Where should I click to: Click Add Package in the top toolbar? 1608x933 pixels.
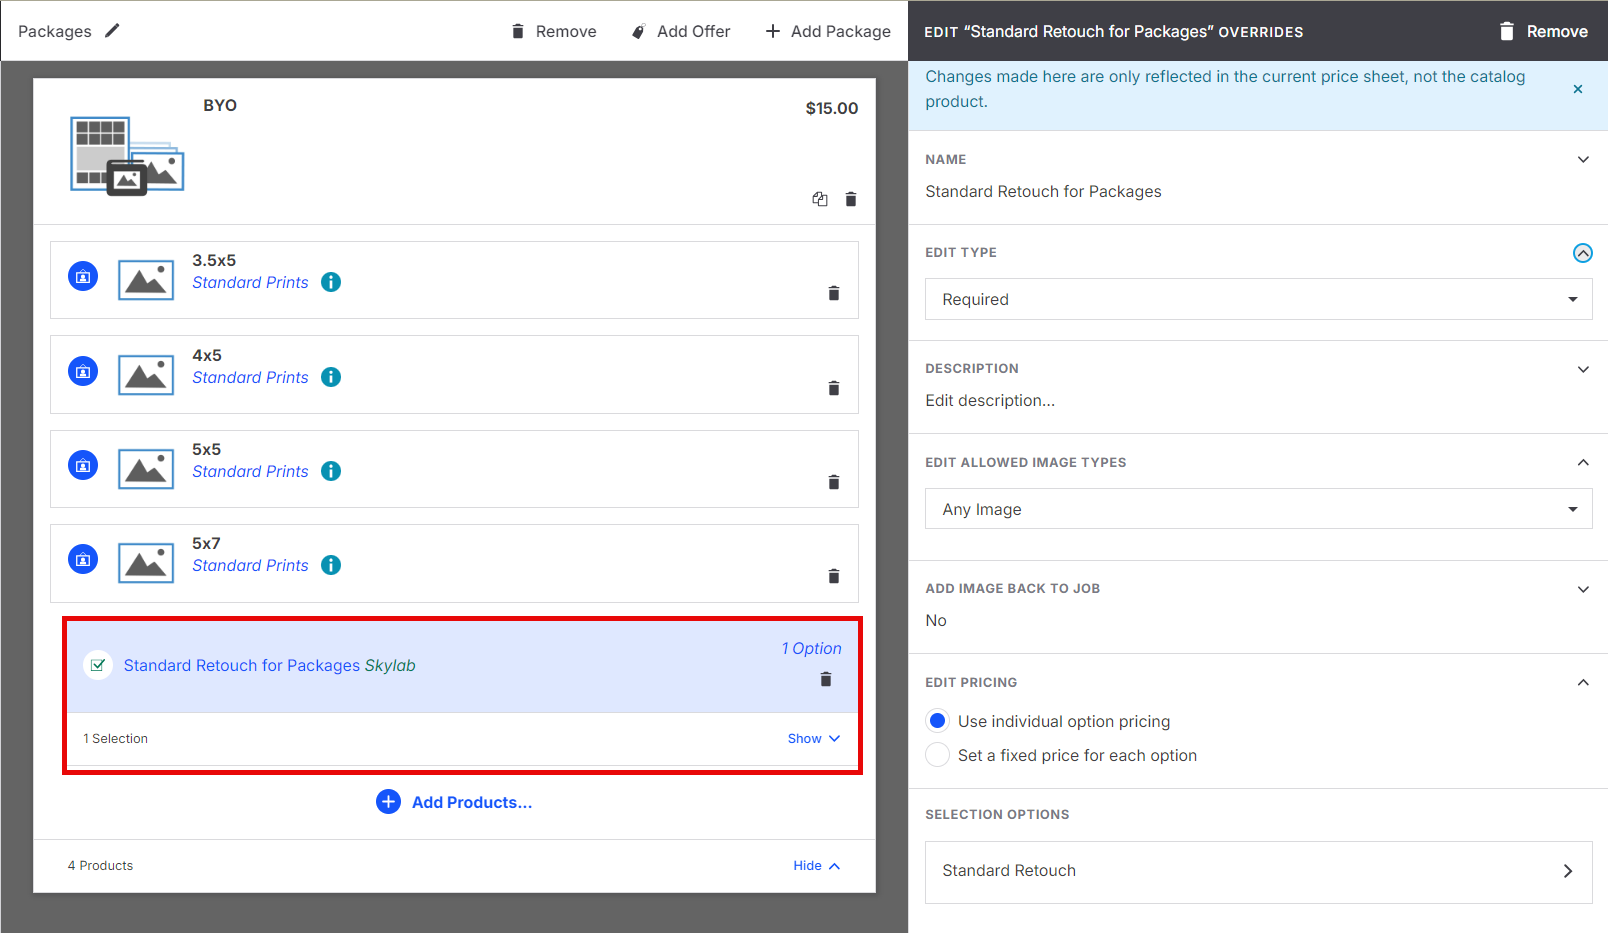pos(828,31)
